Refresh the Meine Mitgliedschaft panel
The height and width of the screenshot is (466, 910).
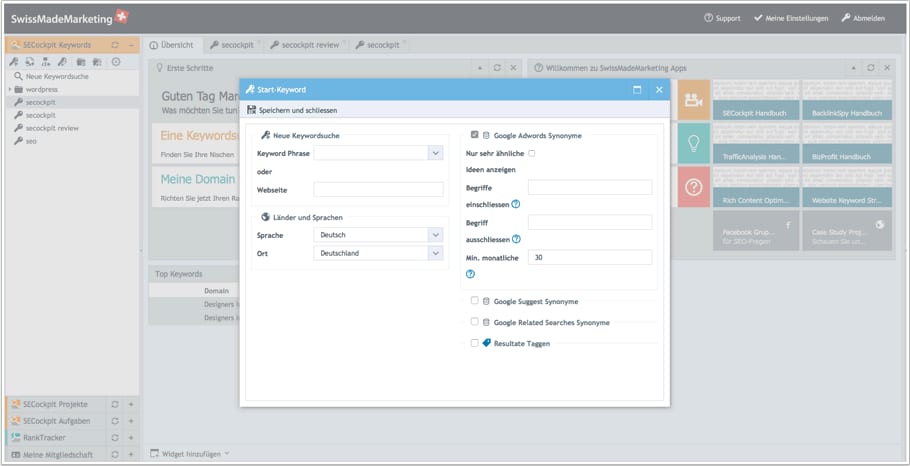(x=115, y=455)
